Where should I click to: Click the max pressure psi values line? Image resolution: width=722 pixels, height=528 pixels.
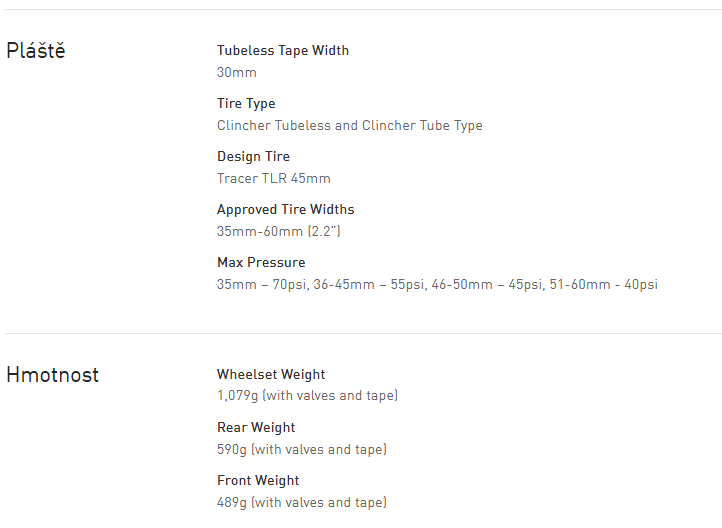tap(437, 284)
